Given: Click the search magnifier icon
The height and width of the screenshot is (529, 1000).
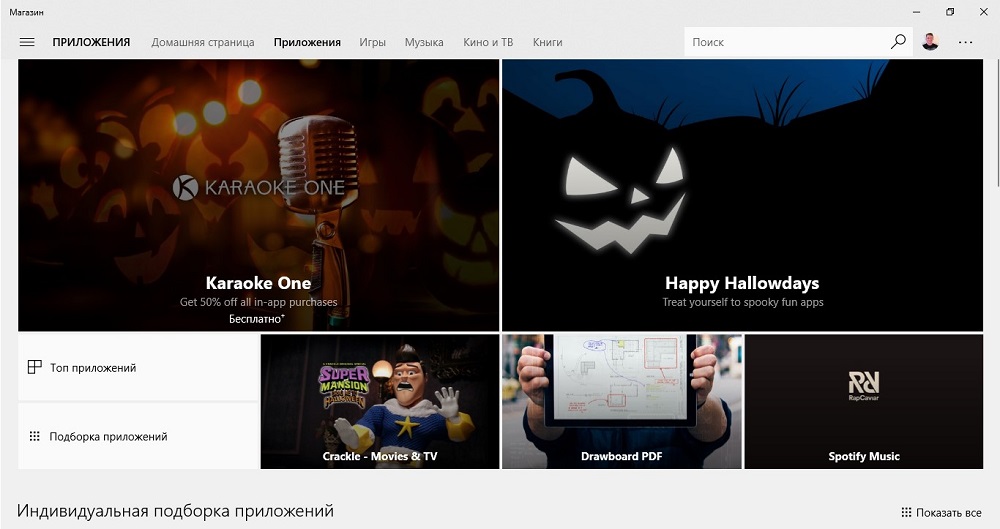Looking at the screenshot, I should point(898,42).
